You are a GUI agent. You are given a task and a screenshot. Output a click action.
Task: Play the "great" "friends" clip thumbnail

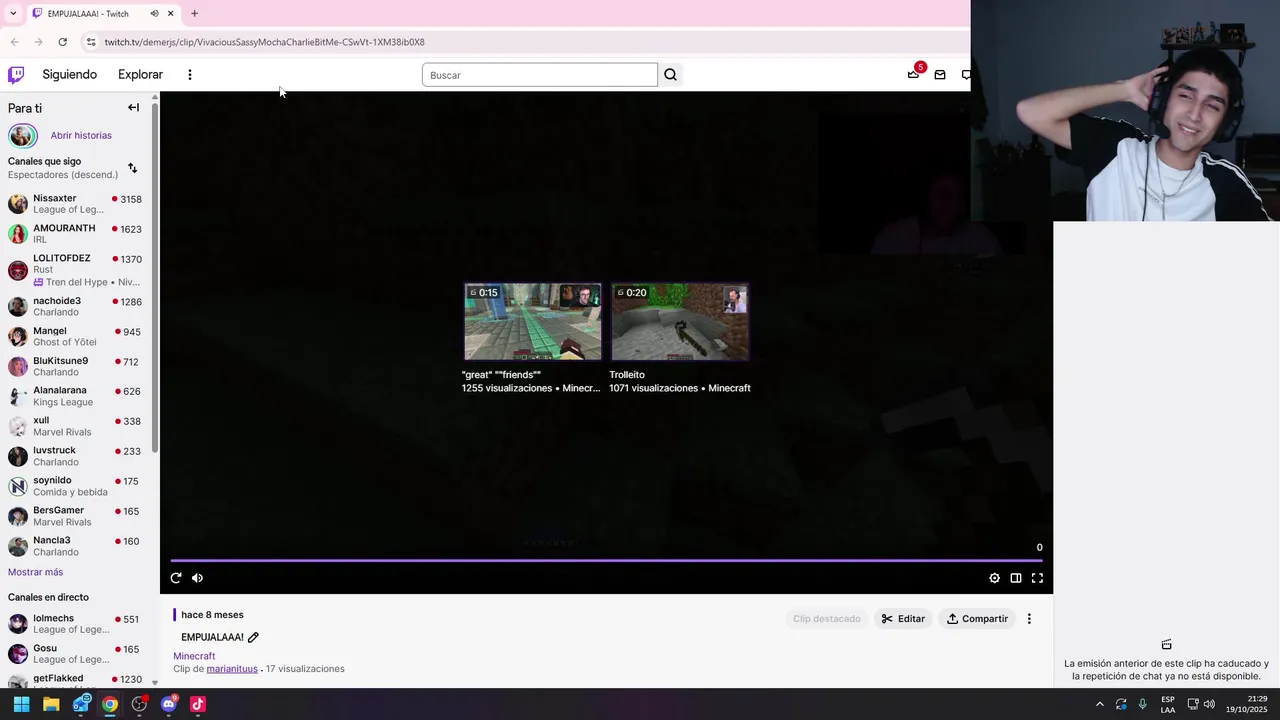tap(533, 321)
